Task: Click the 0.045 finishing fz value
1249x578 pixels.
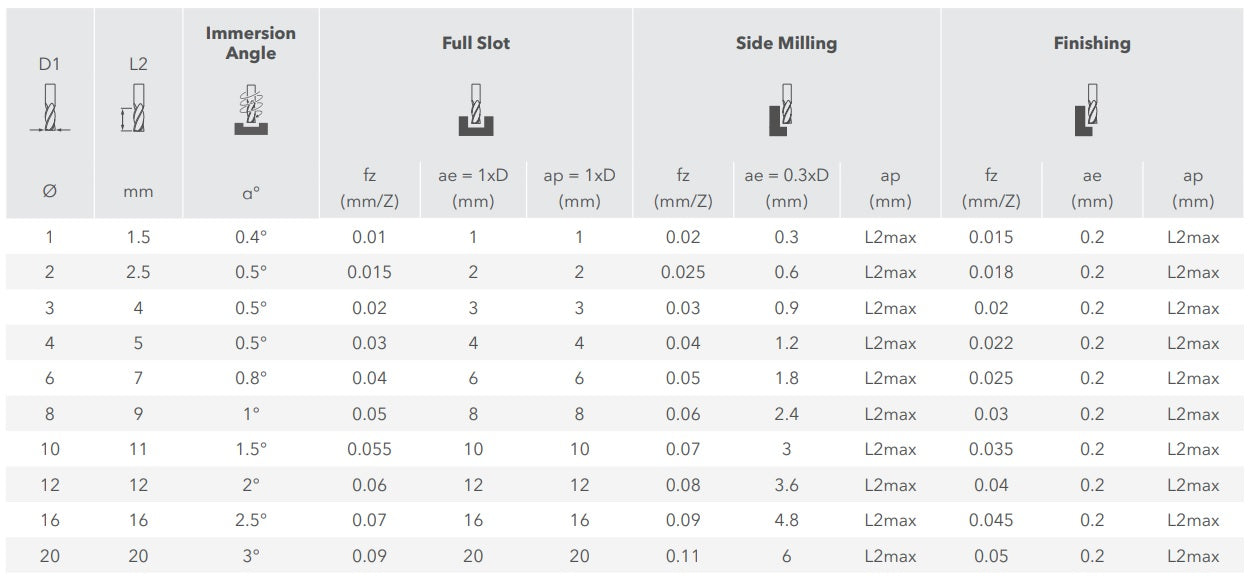Action: pos(990,520)
